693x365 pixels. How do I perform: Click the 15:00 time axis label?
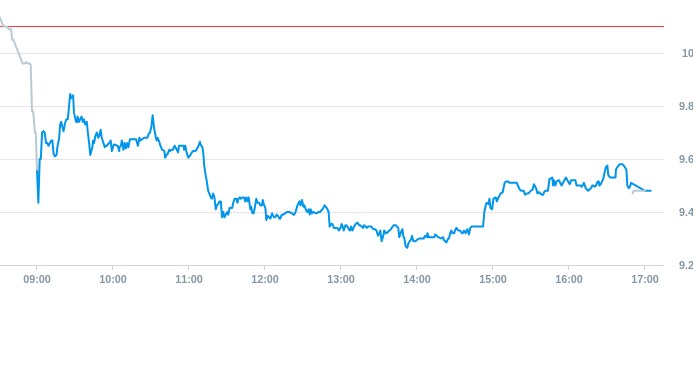[x=493, y=279]
